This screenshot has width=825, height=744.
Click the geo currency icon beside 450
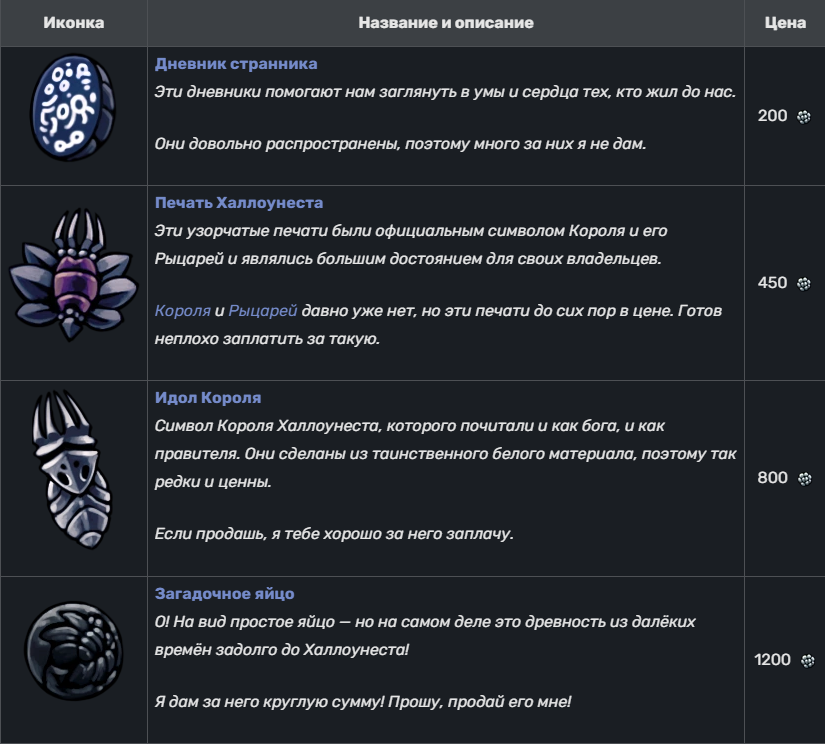[804, 284]
